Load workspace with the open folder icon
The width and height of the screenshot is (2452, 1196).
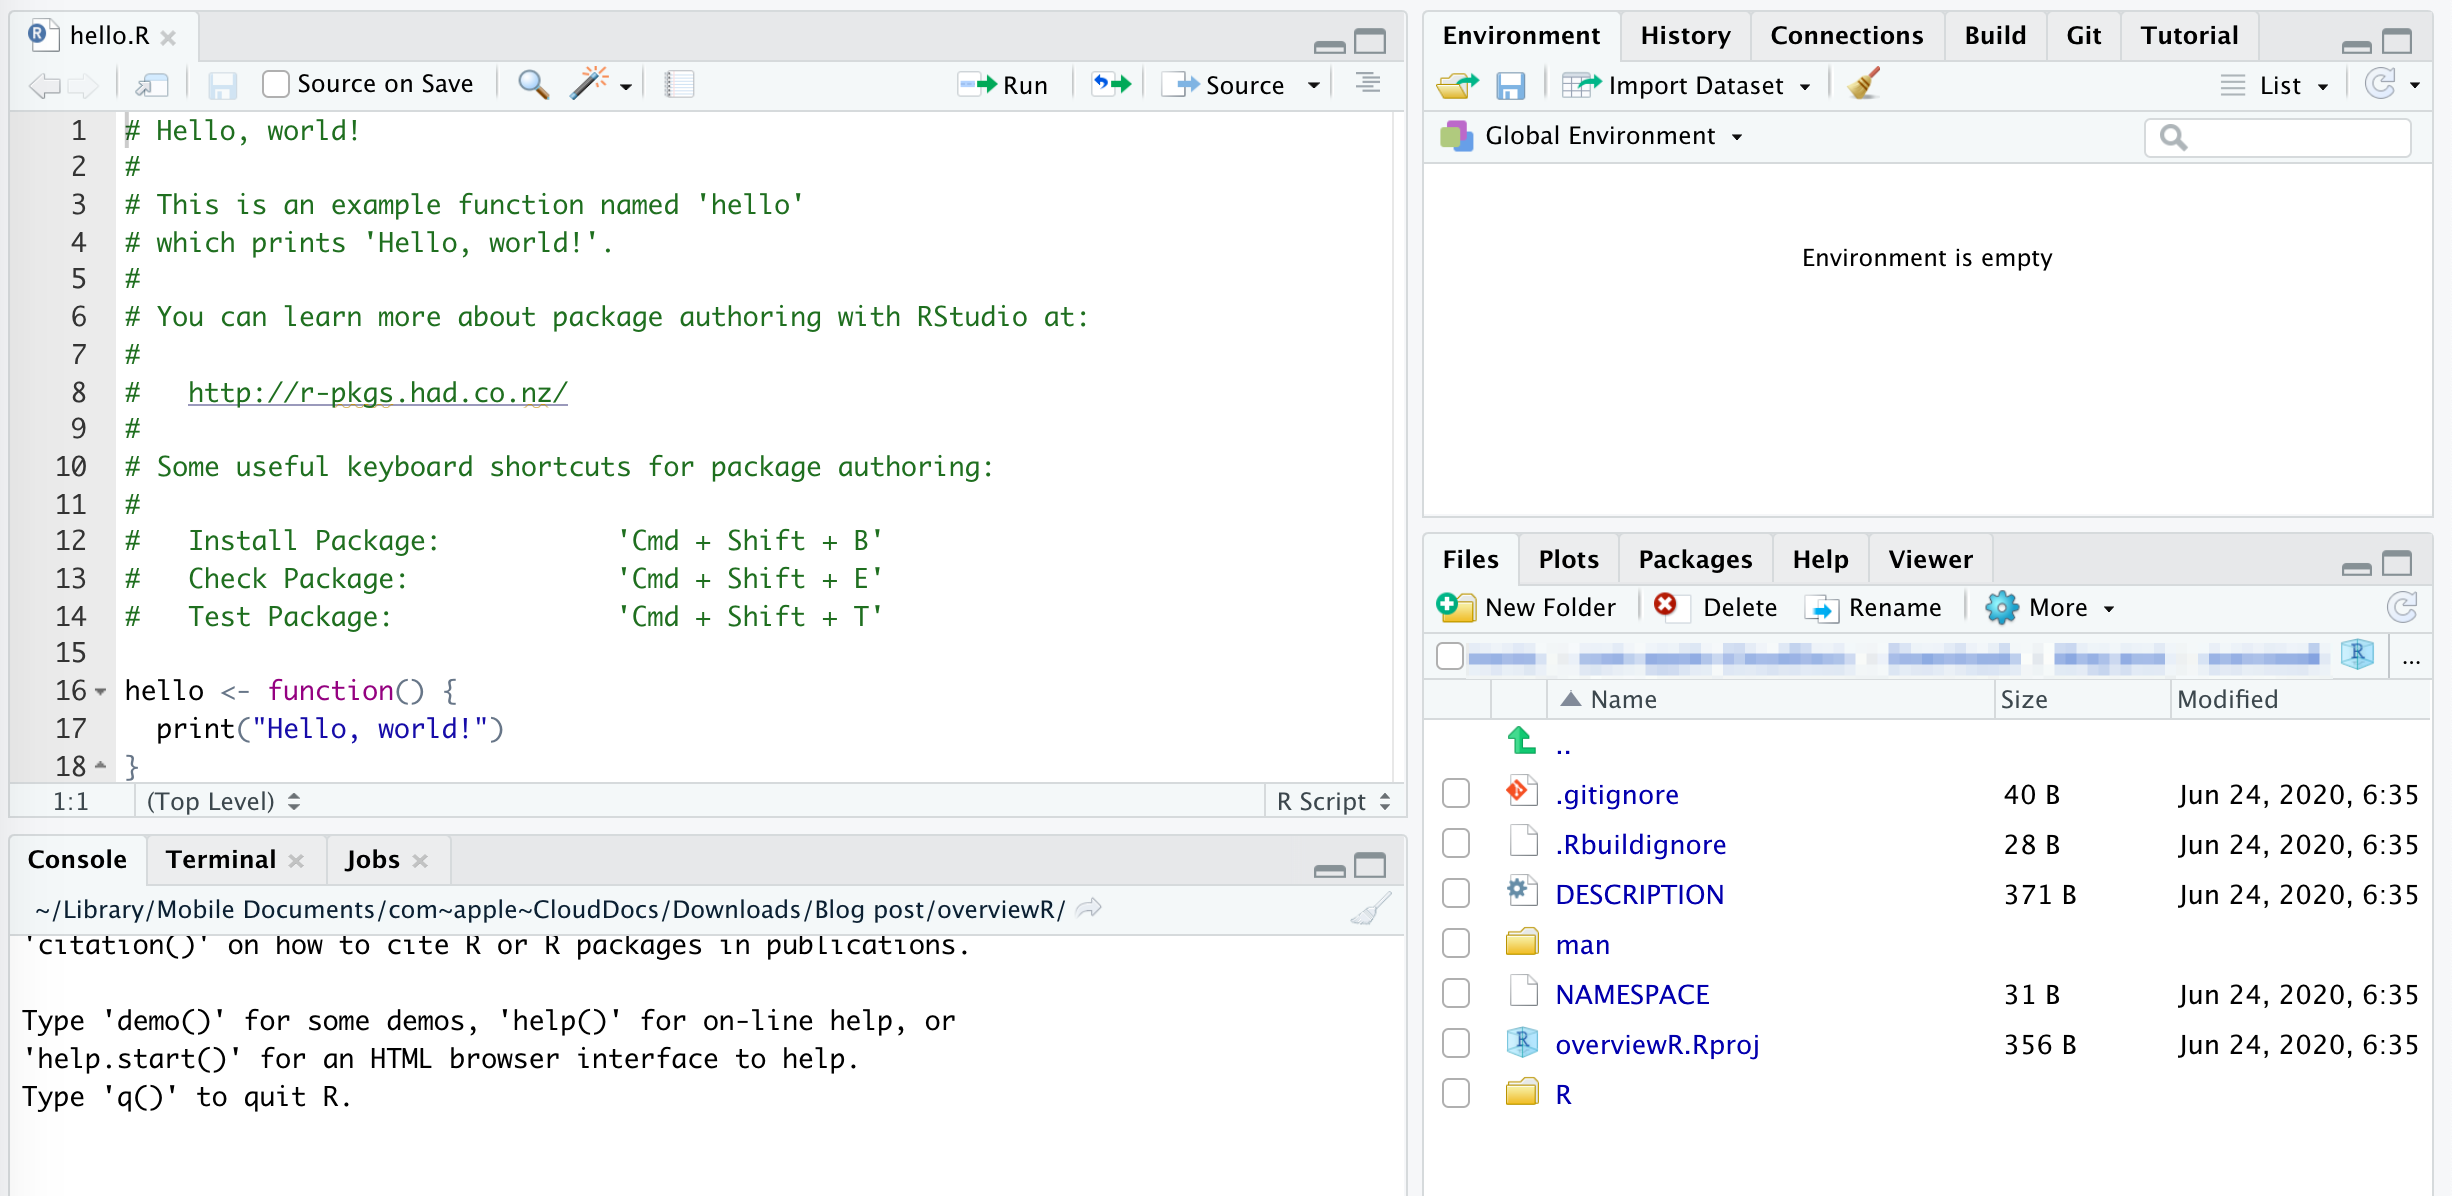tap(1457, 86)
